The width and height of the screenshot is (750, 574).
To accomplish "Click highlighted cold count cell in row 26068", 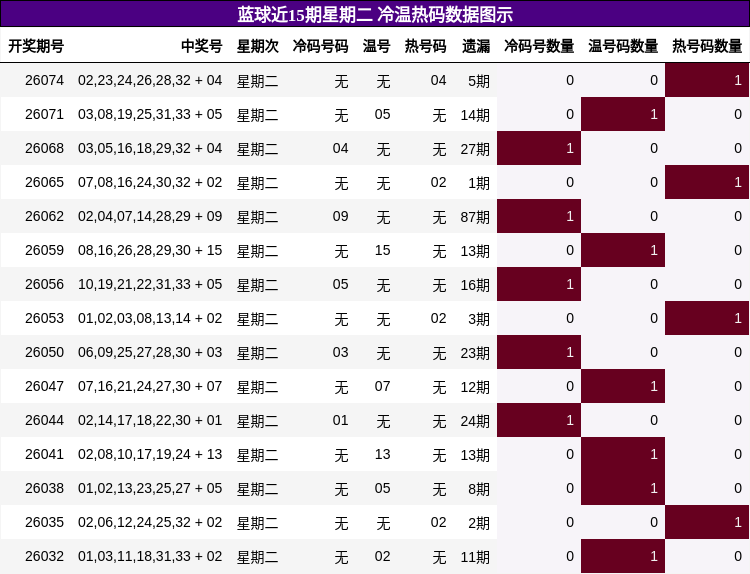I will click(539, 148).
